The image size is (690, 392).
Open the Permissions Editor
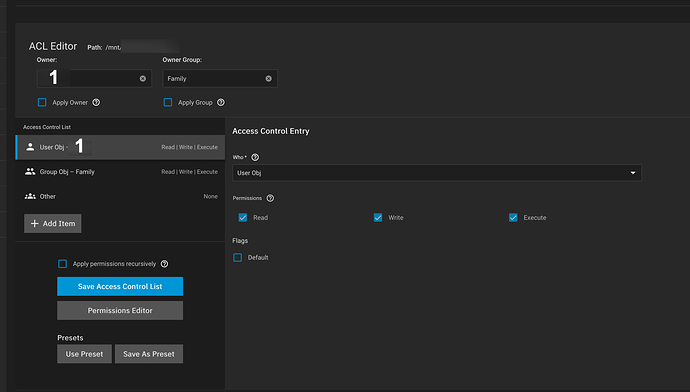pos(120,311)
